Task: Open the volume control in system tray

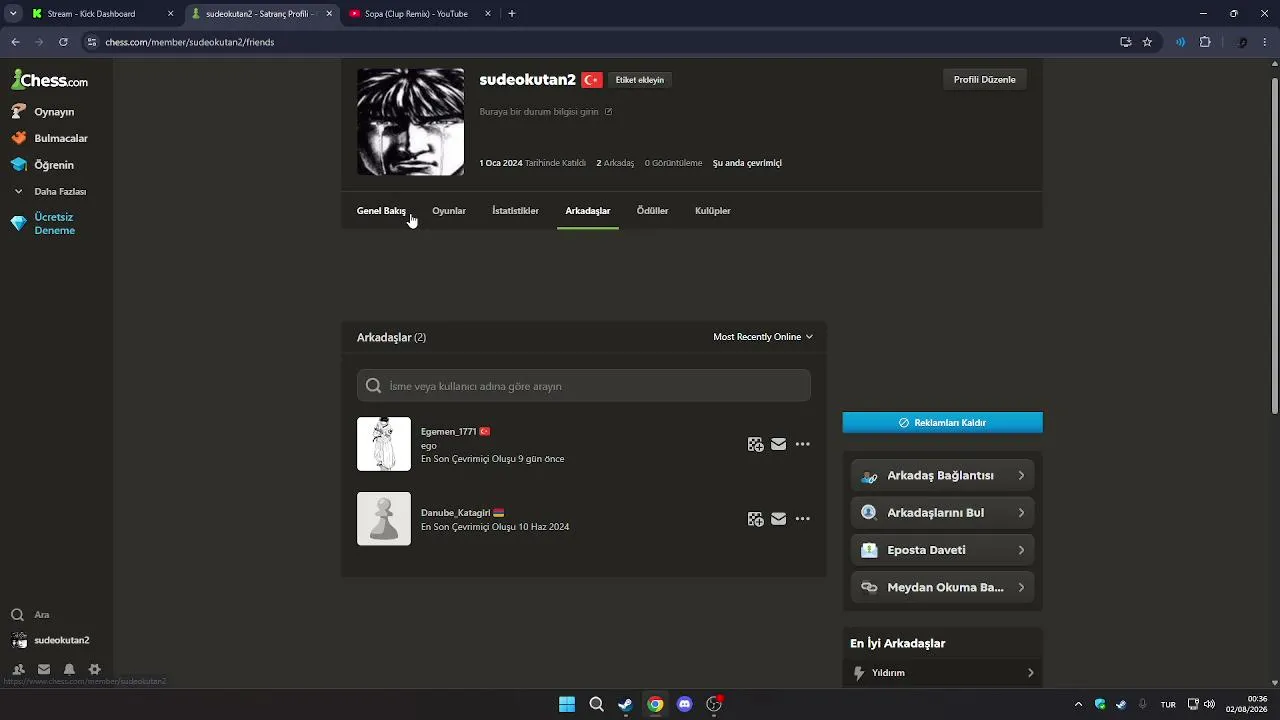Action: pos(1210,704)
